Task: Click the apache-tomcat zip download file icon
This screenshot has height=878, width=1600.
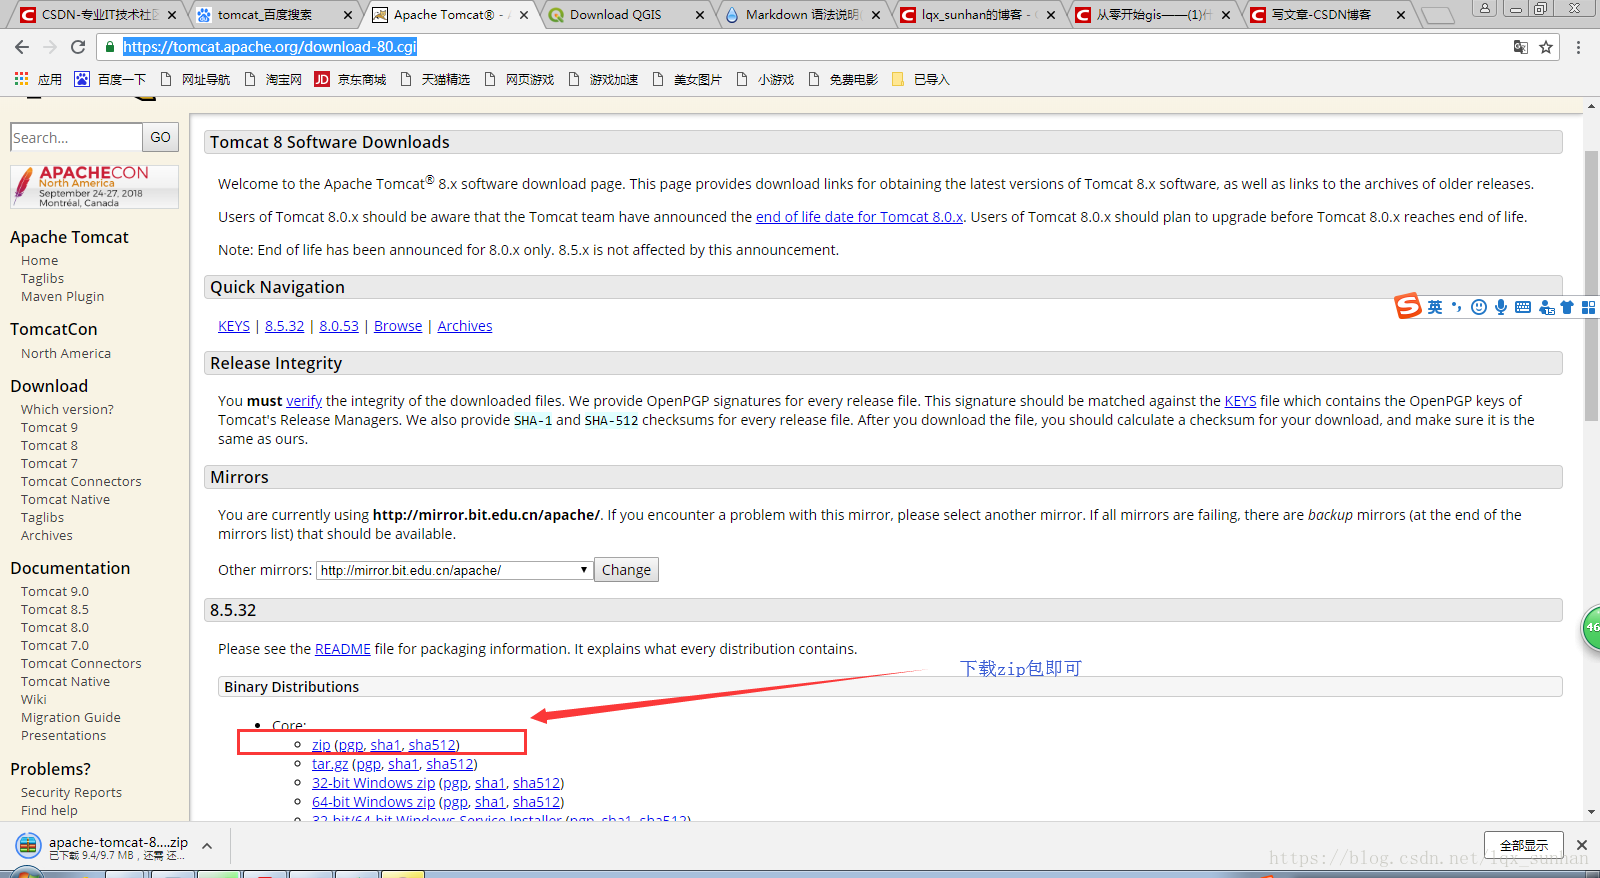Action: click(x=28, y=846)
